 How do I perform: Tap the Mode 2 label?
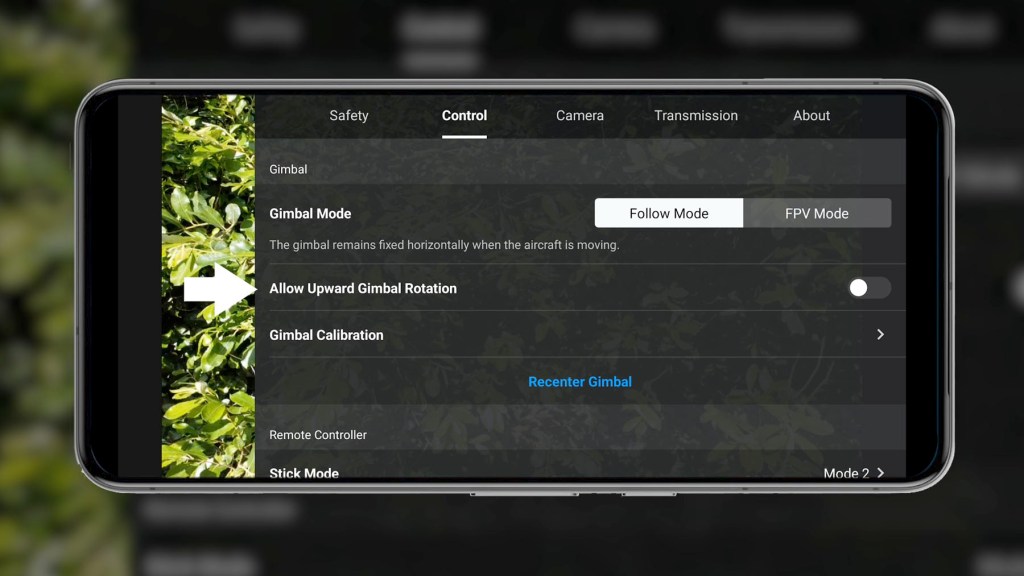tap(847, 473)
